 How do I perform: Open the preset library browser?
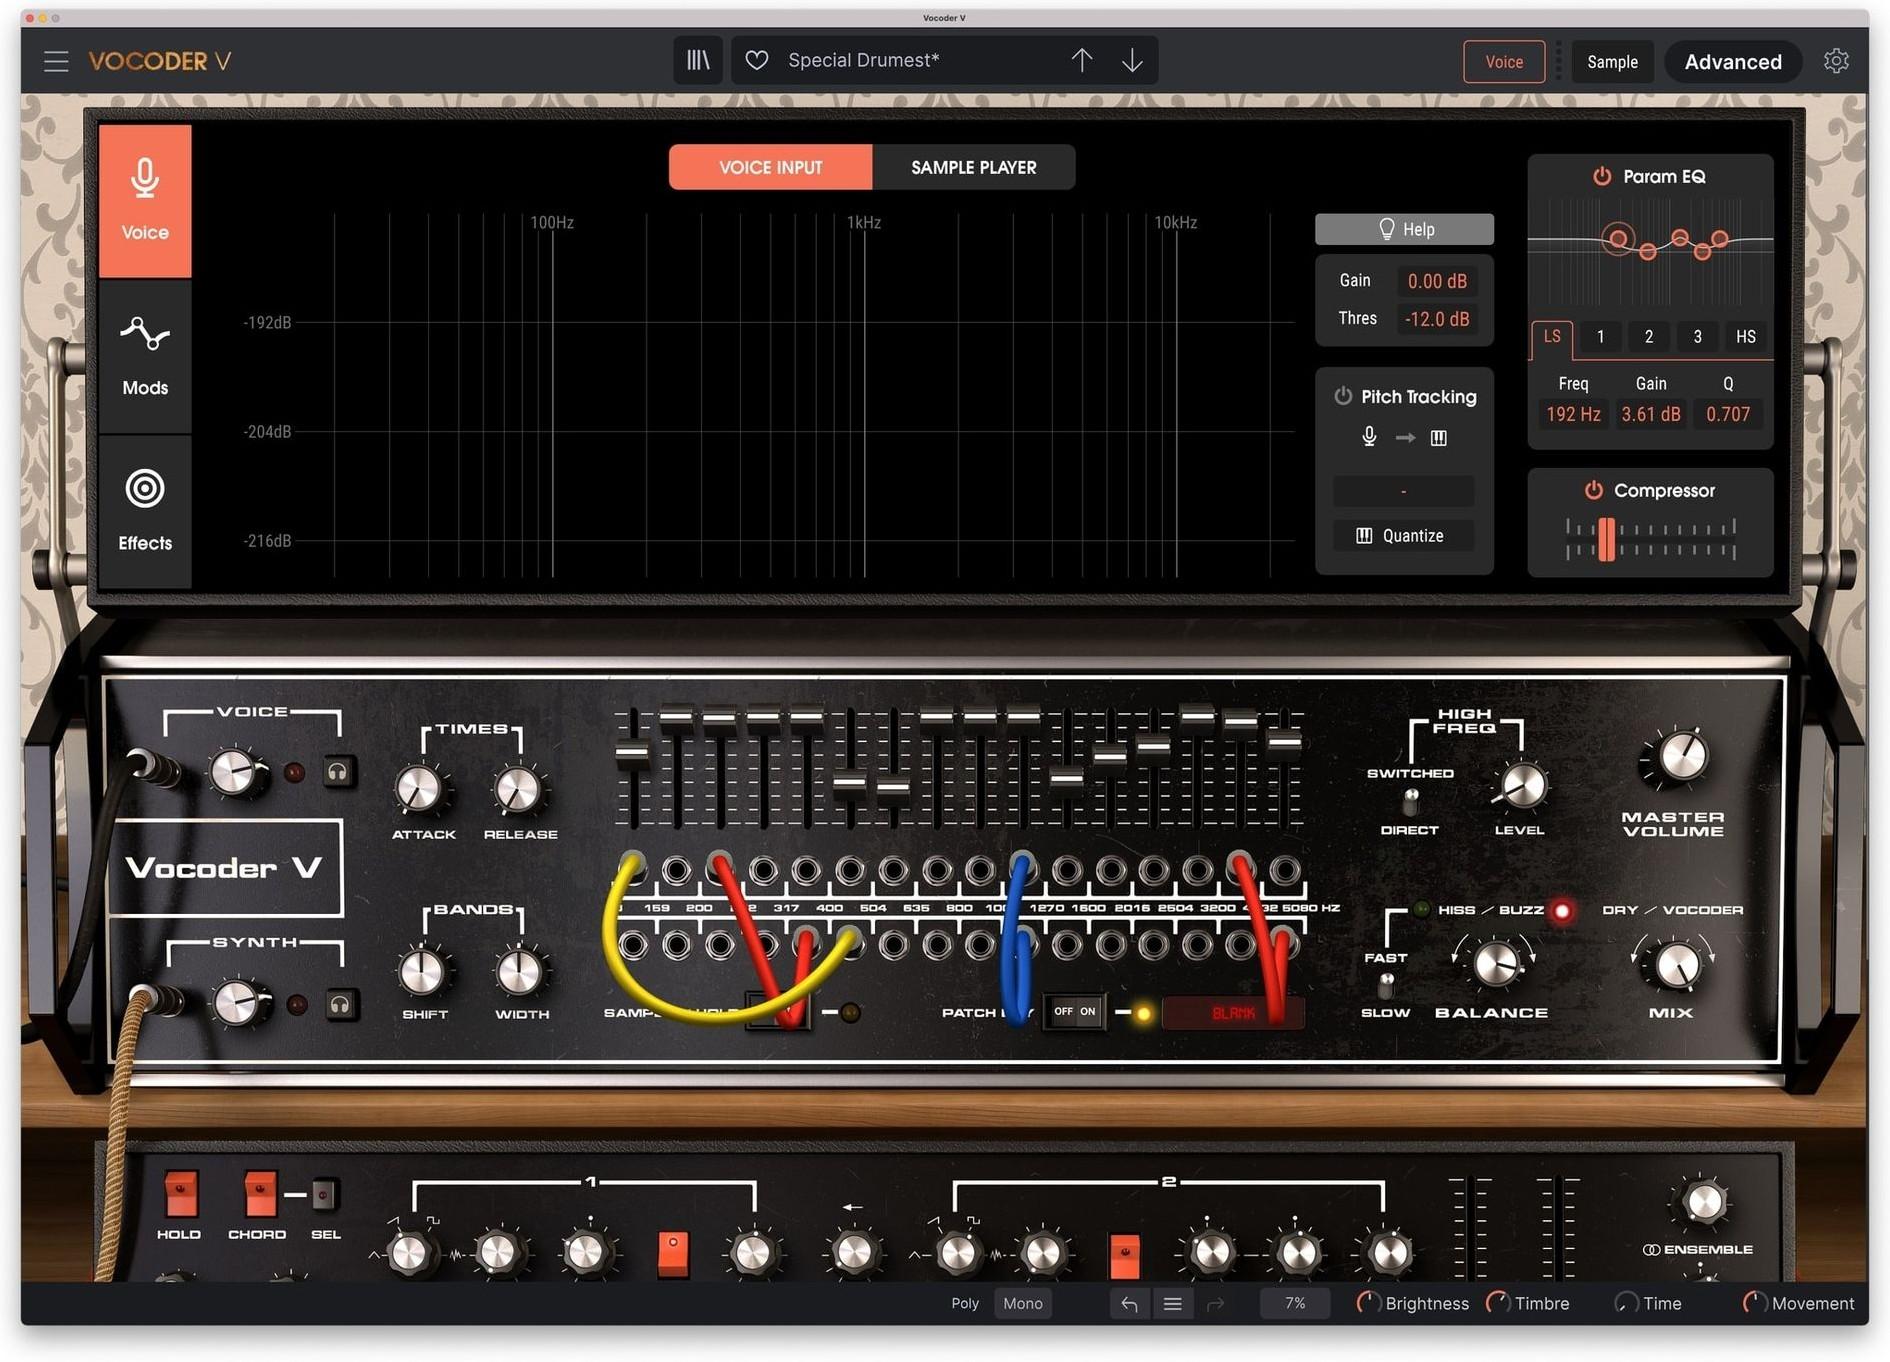pyautogui.click(x=697, y=60)
